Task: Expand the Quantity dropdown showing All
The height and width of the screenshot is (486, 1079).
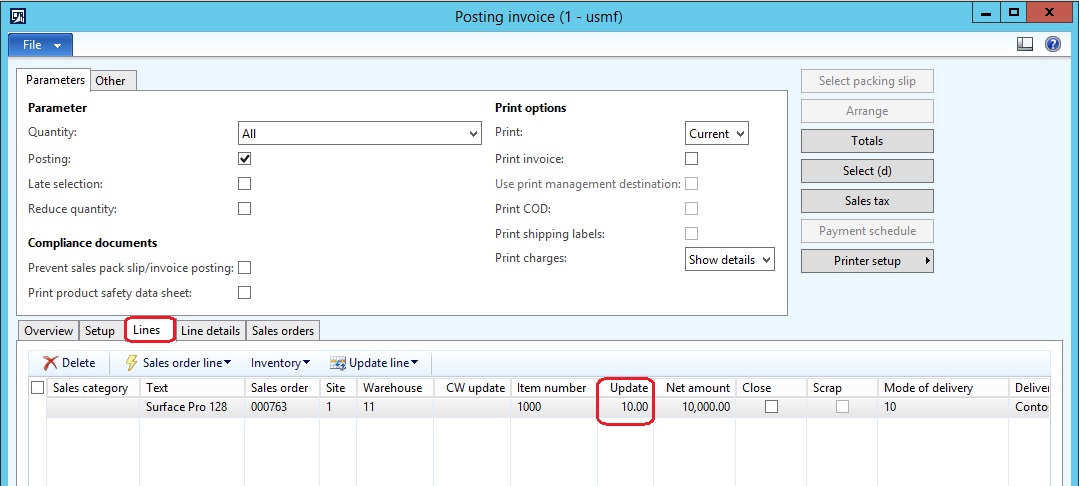Action: (x=473, y=134)
